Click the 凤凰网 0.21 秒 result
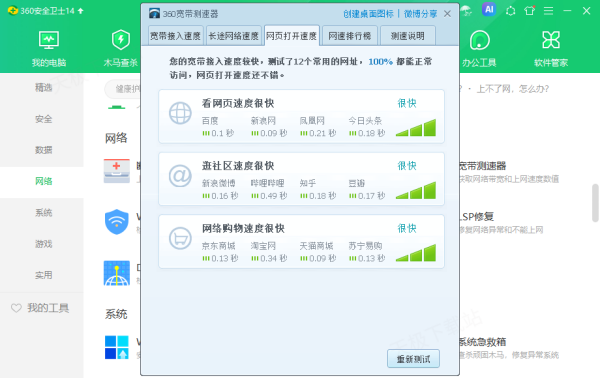600x378 pixels. pos(318,127)
